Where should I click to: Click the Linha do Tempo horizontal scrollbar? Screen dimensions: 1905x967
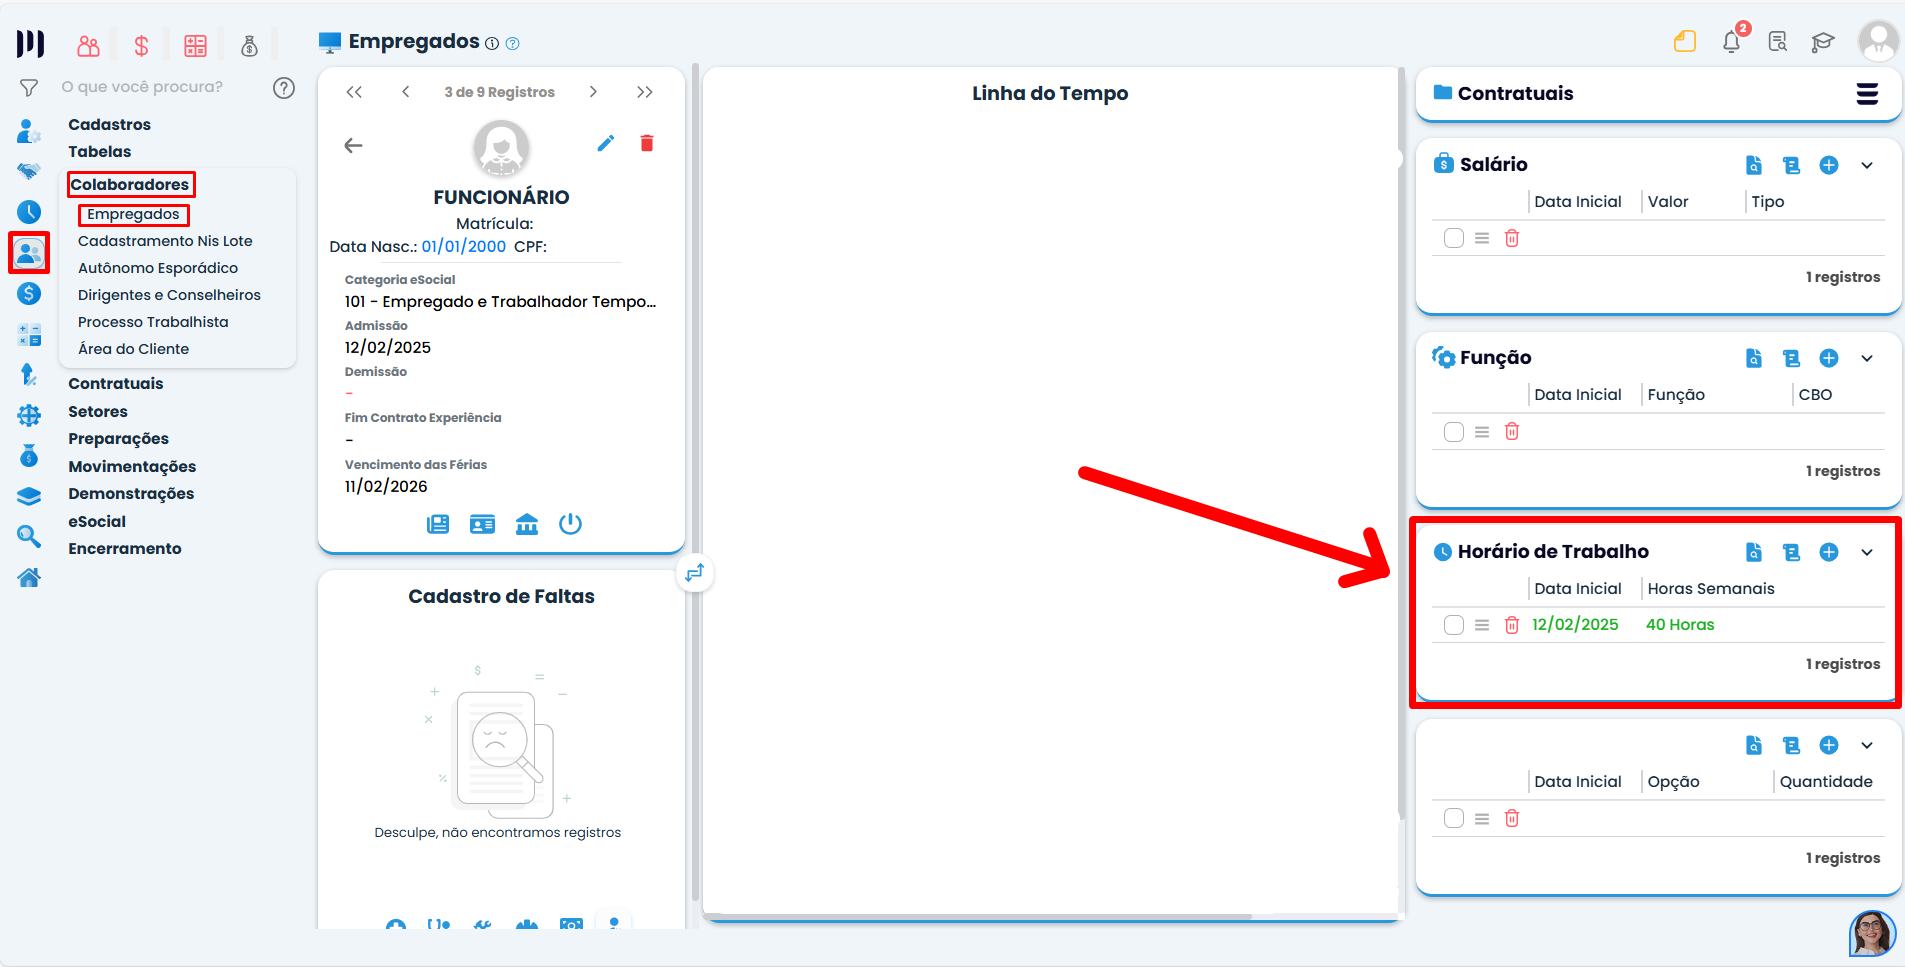point(978,916)
